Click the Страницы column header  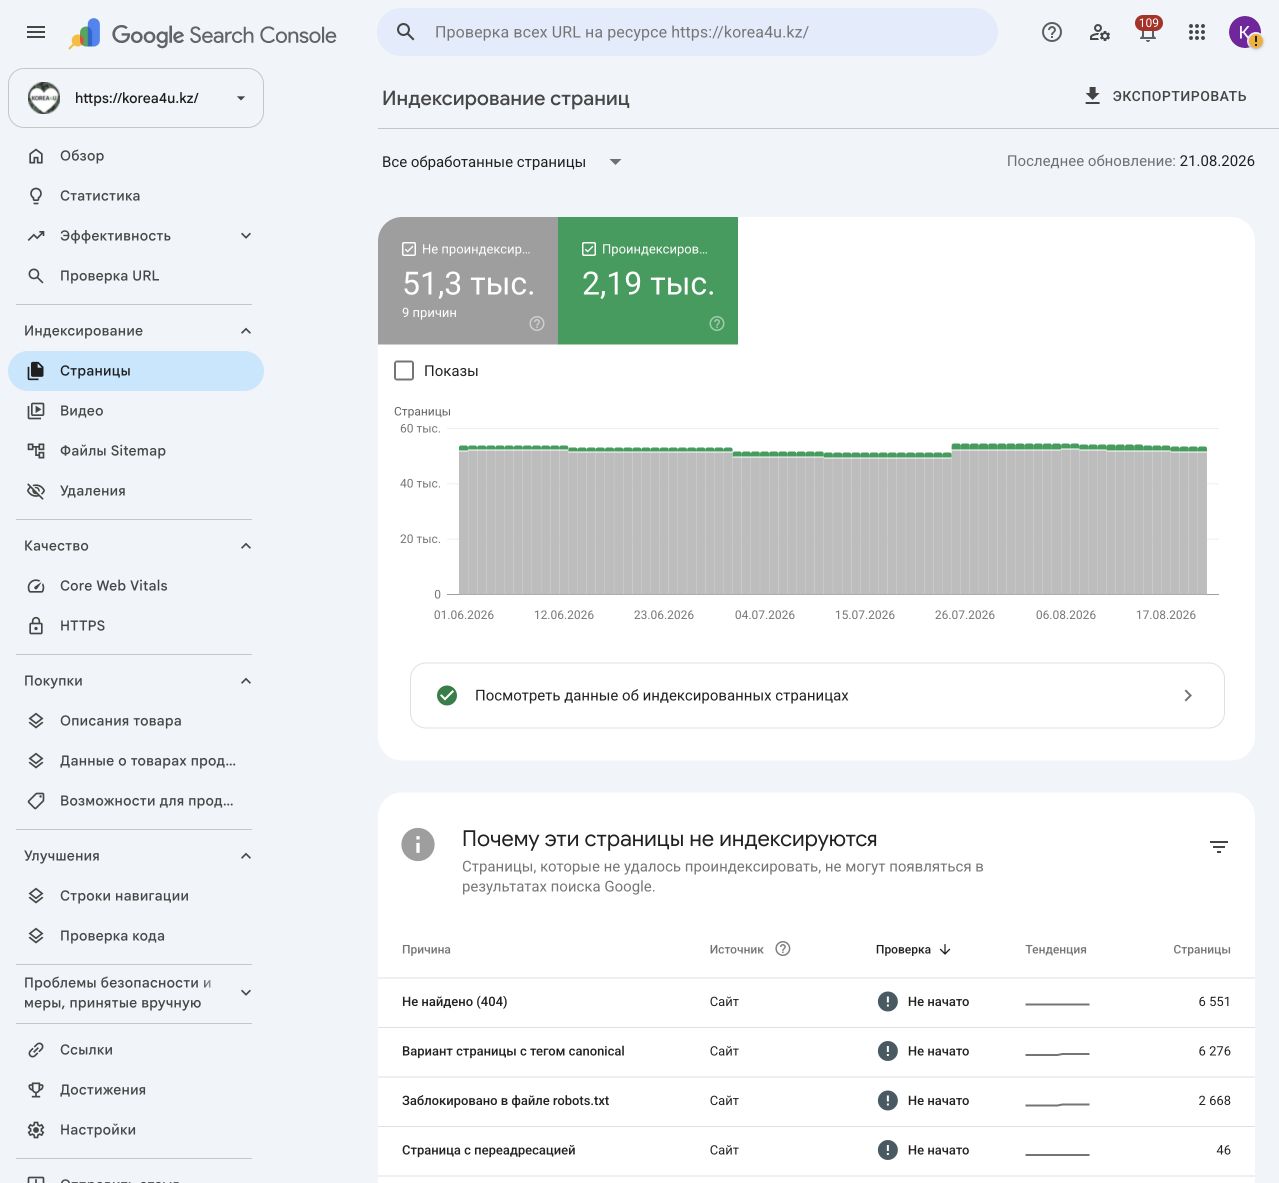coord(1201,950)
